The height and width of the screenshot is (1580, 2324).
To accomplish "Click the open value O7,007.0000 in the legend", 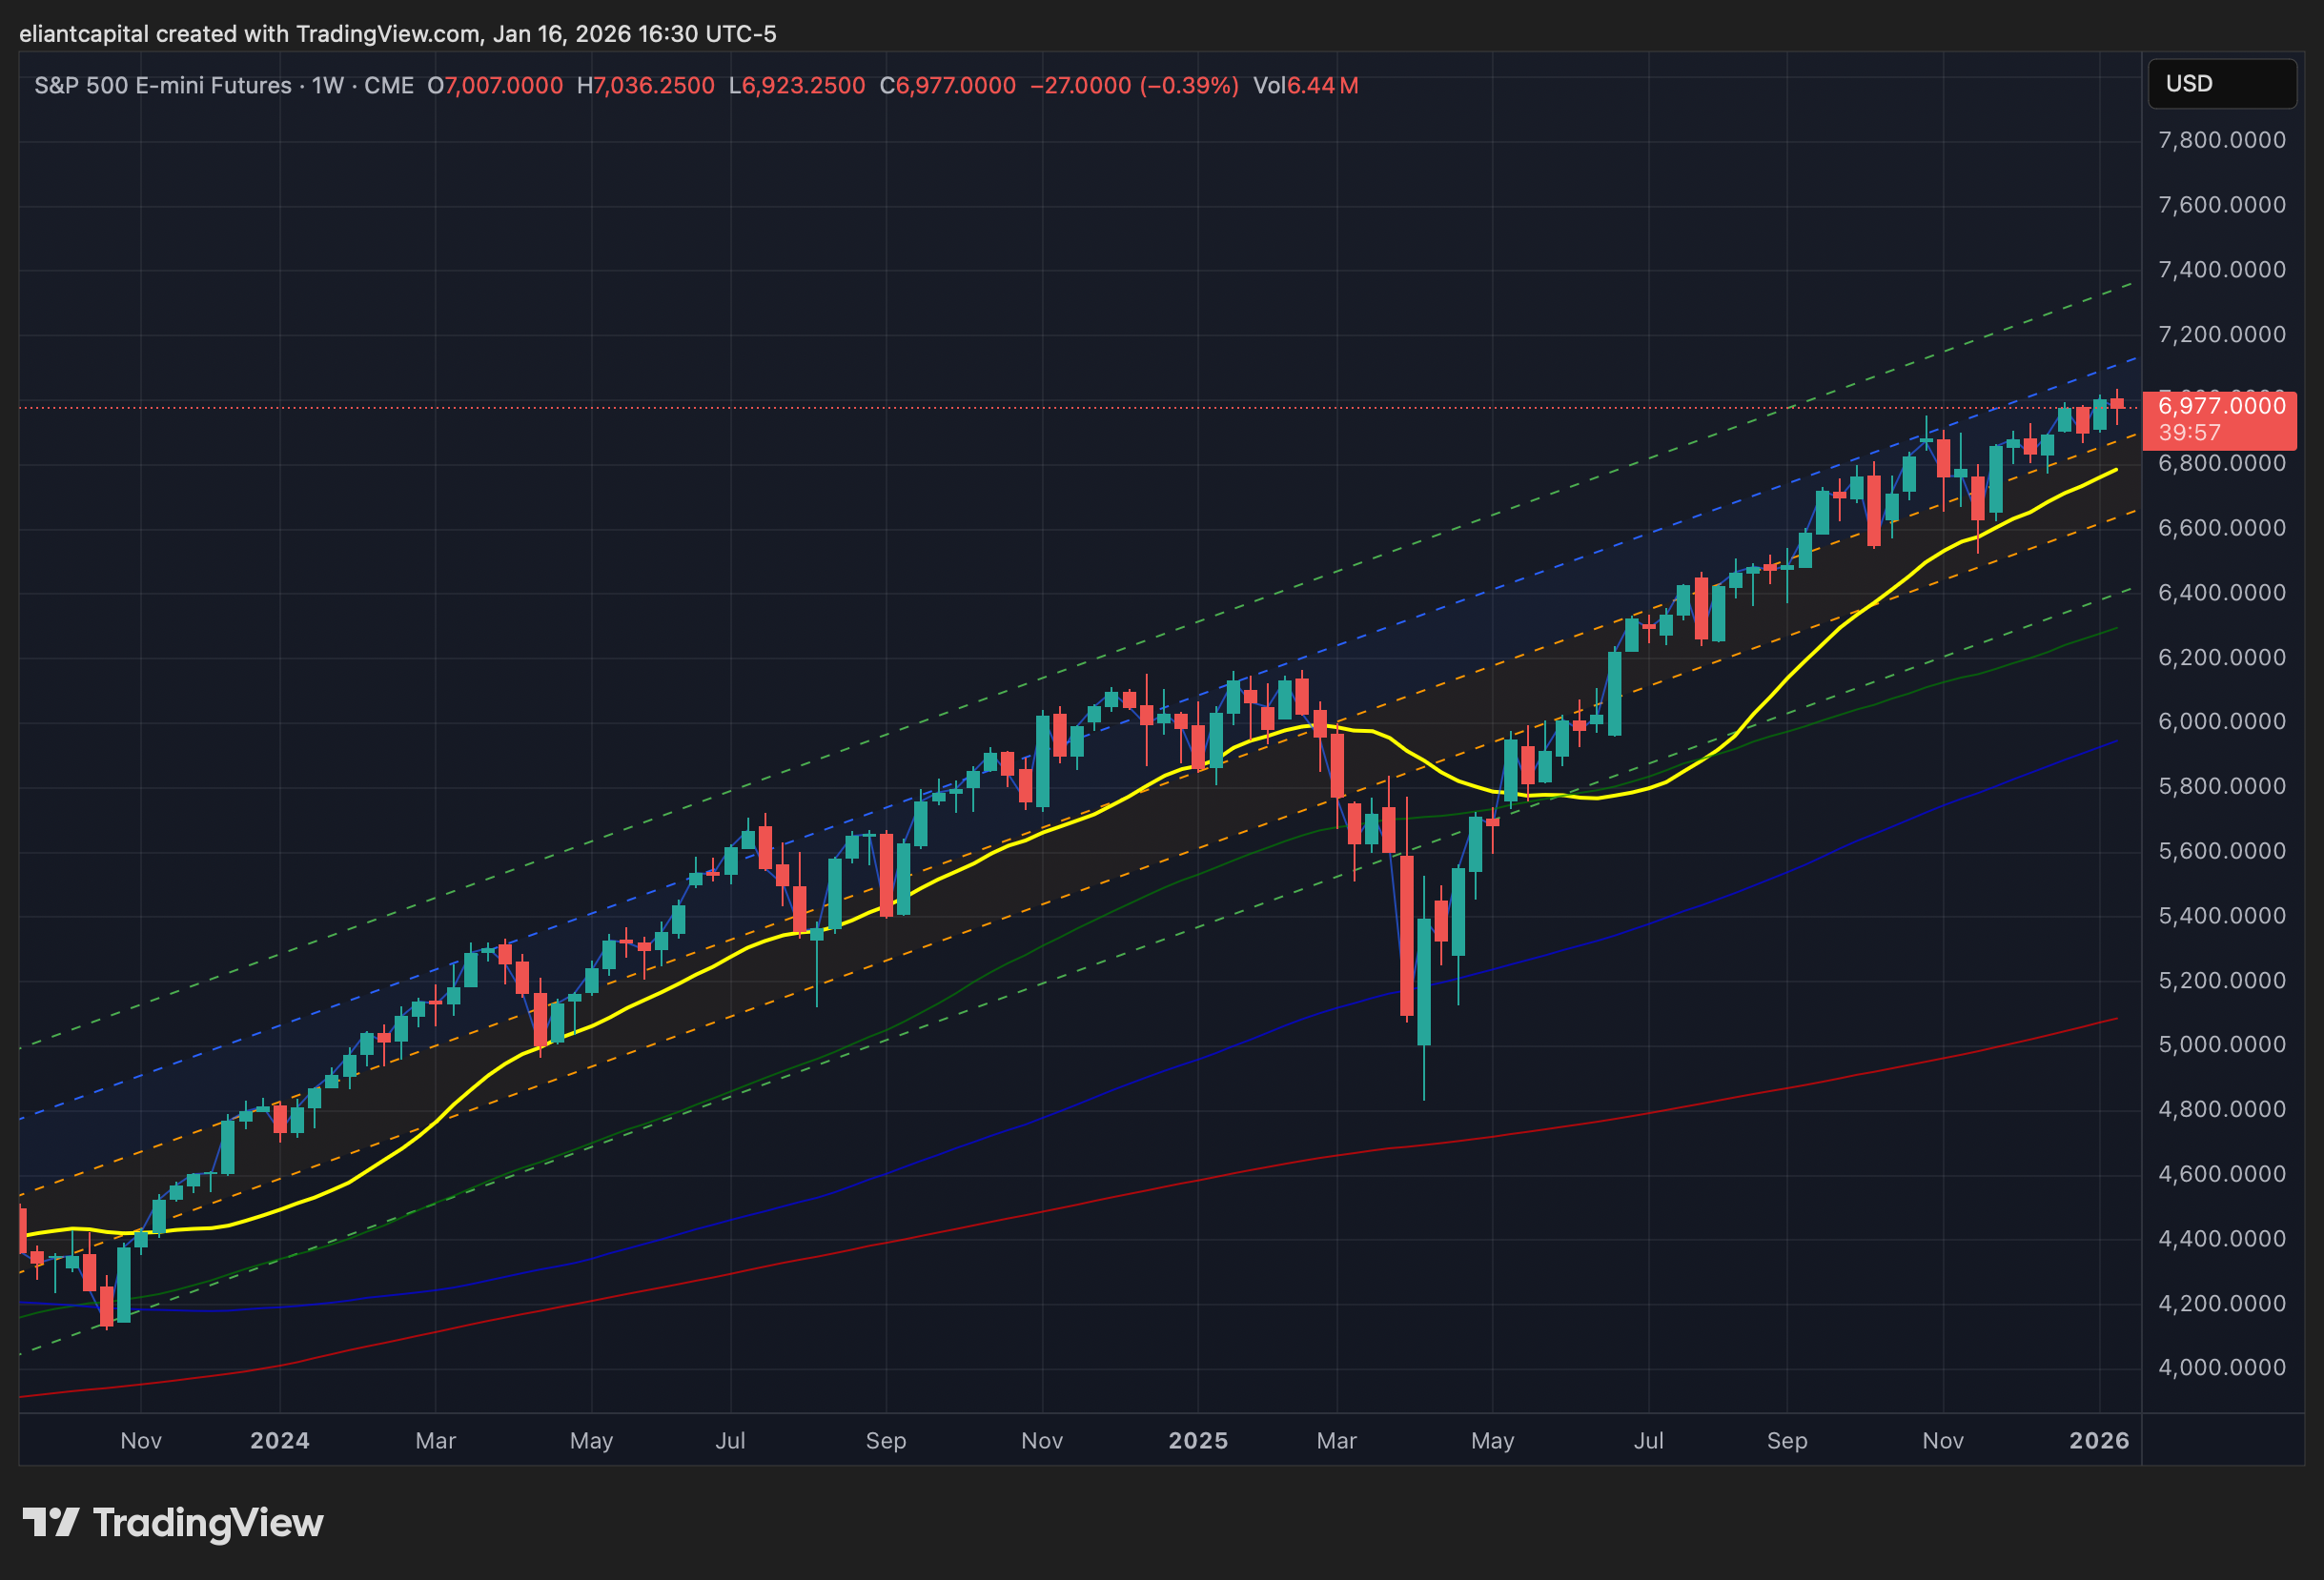I will (495, 86).
